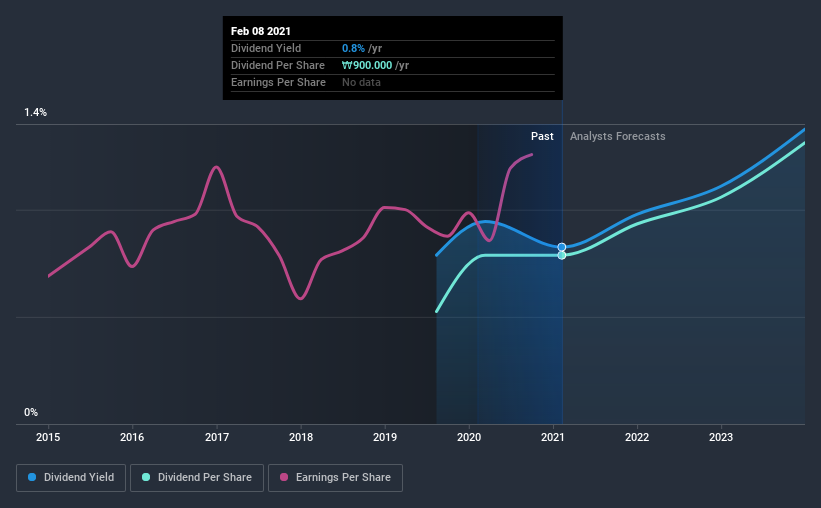Click the 0.8% dividend yield value

pyautogui.click(x=353, y=48)
